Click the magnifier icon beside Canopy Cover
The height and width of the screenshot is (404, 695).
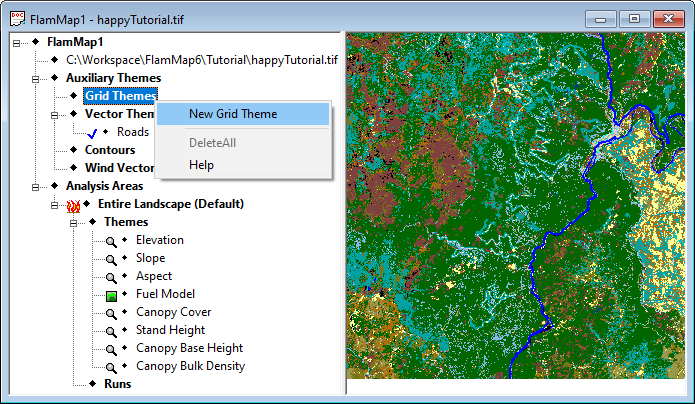pyautogui.click(x=111, y=314)
